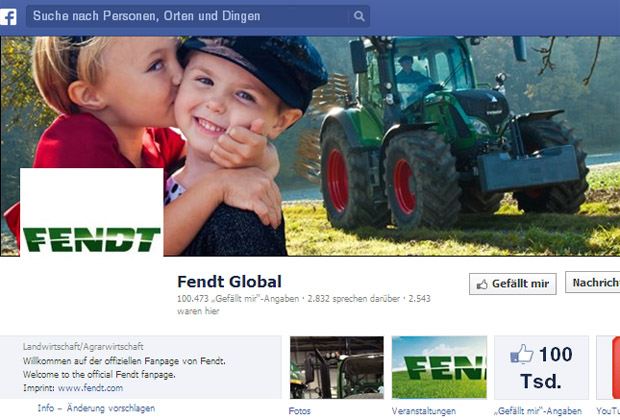620x420 pixels.
Task: Open the Fendt logo profile picture
Action: (x=91, y=212)
